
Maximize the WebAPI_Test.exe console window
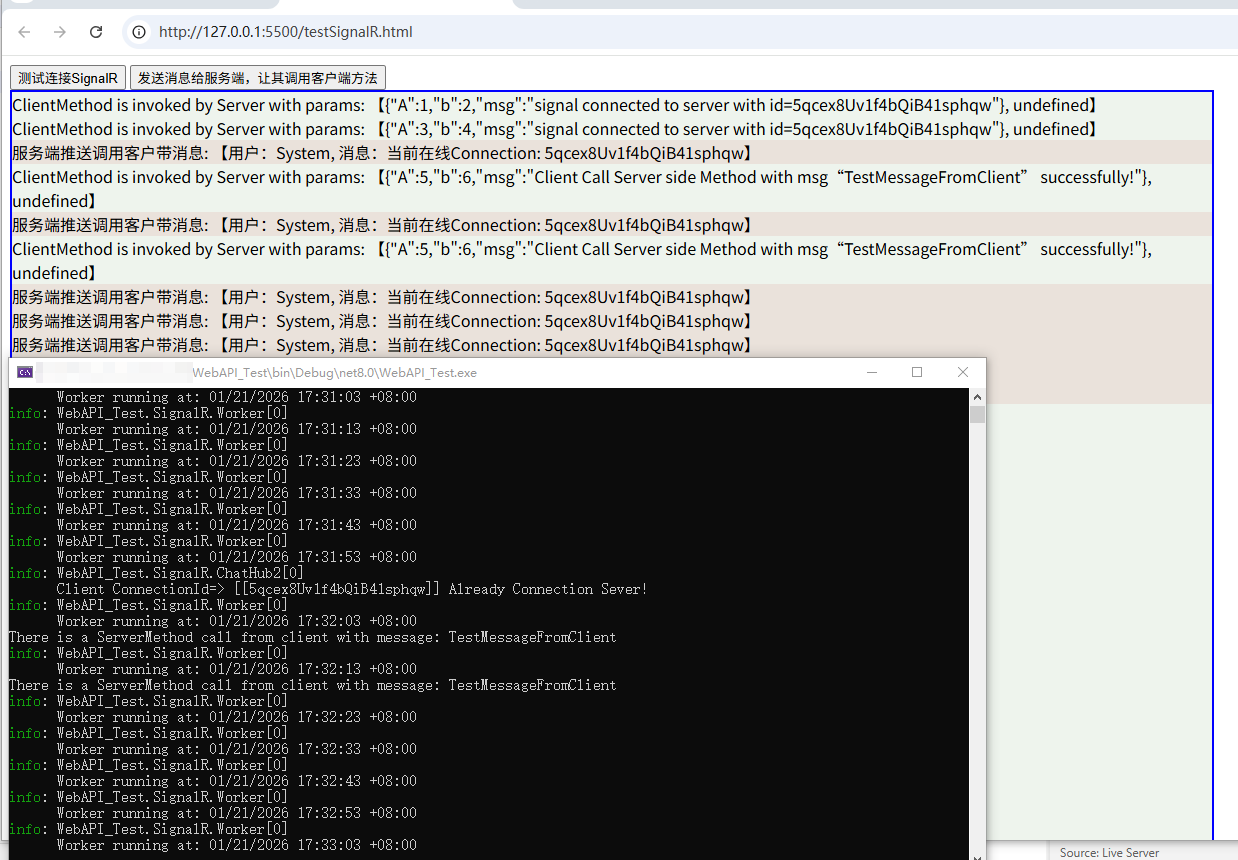click(x=917, y=372)
